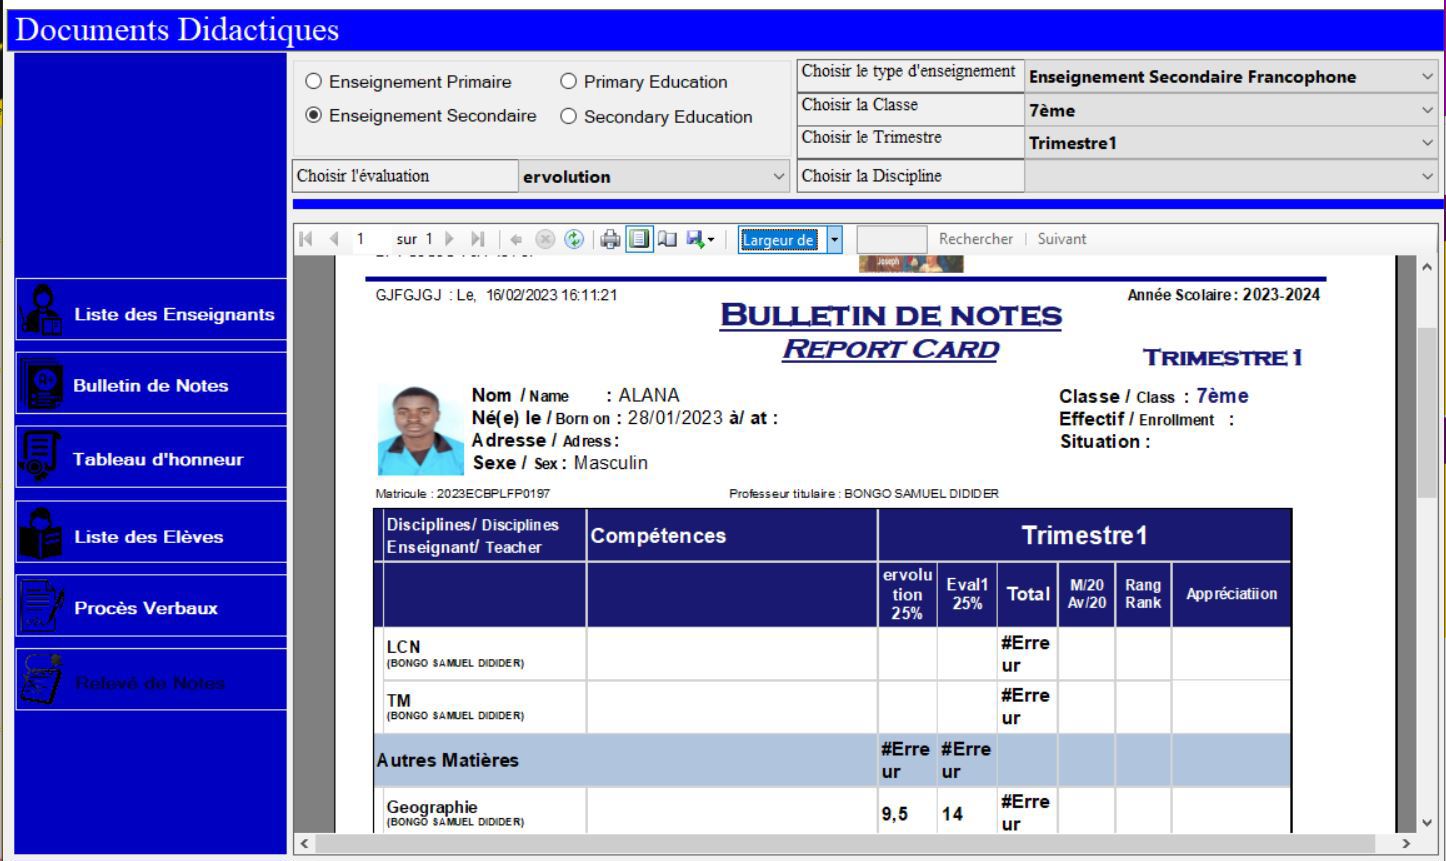Click Liste des Elèves sidebar icon

click(43, 533)
